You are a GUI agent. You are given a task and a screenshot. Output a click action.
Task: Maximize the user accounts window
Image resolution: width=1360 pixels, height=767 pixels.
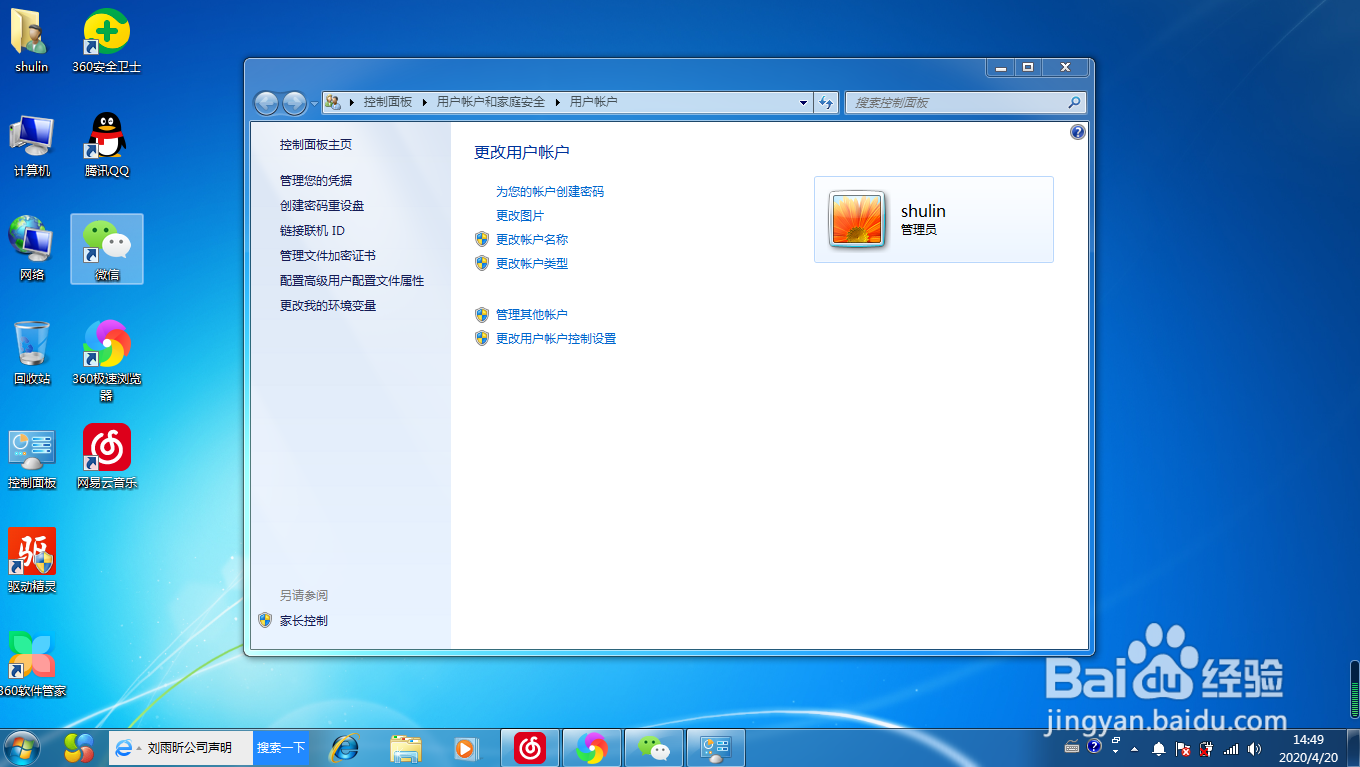(x=1027, y=67)
